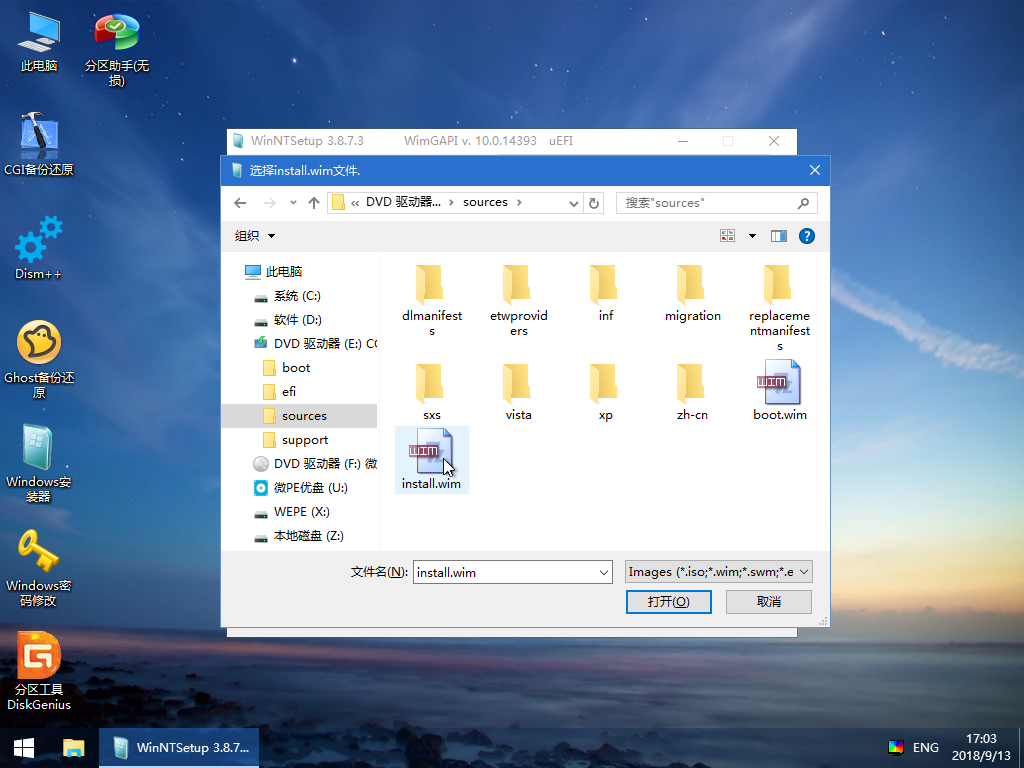Toggle the preview pane icon
This screenshot has height=768, width=1024.
[x=779, y=235]
